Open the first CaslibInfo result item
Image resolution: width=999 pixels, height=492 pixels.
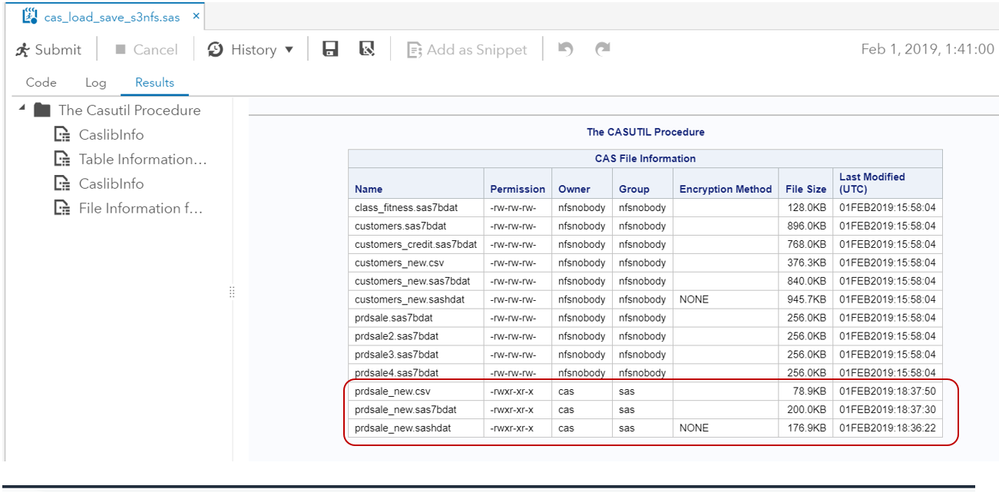click(111, 135)
